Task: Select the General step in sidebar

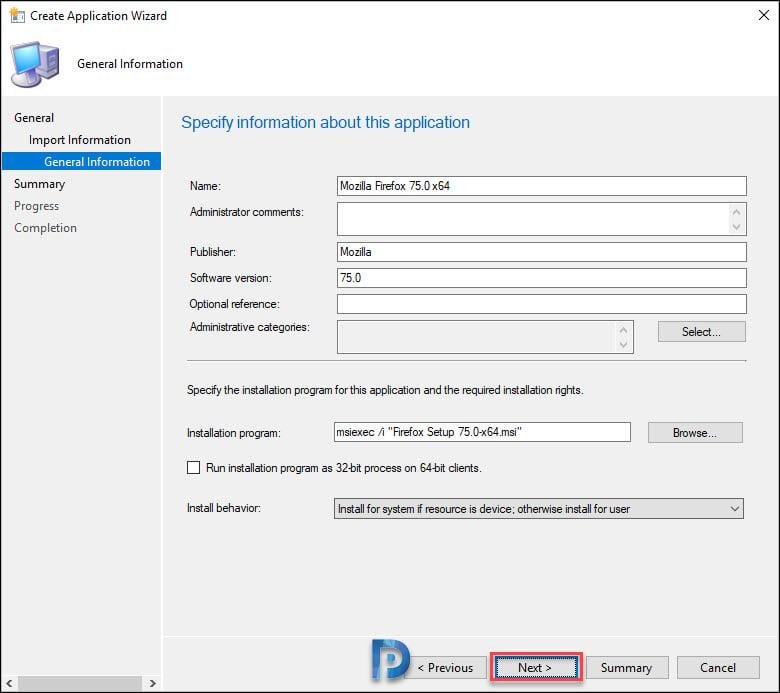Action: (x=34, y=118)
